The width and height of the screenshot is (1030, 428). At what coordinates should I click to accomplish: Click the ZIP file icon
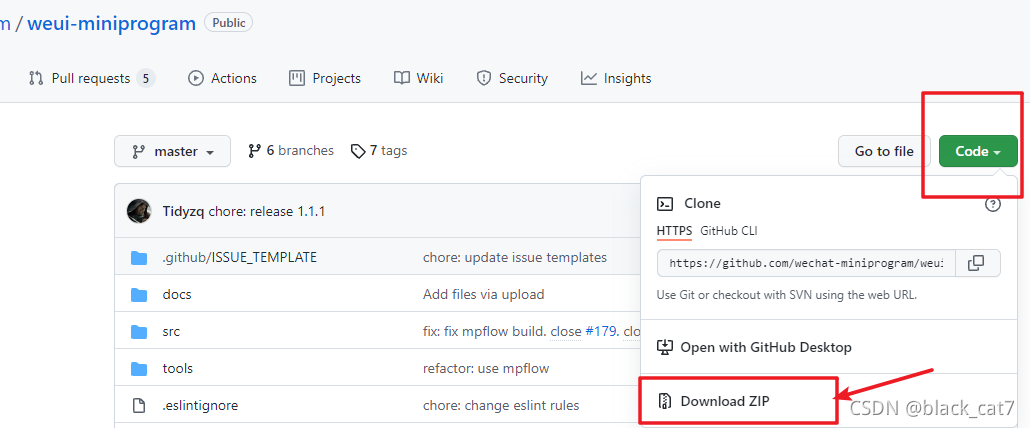click(x=665, y=401)
